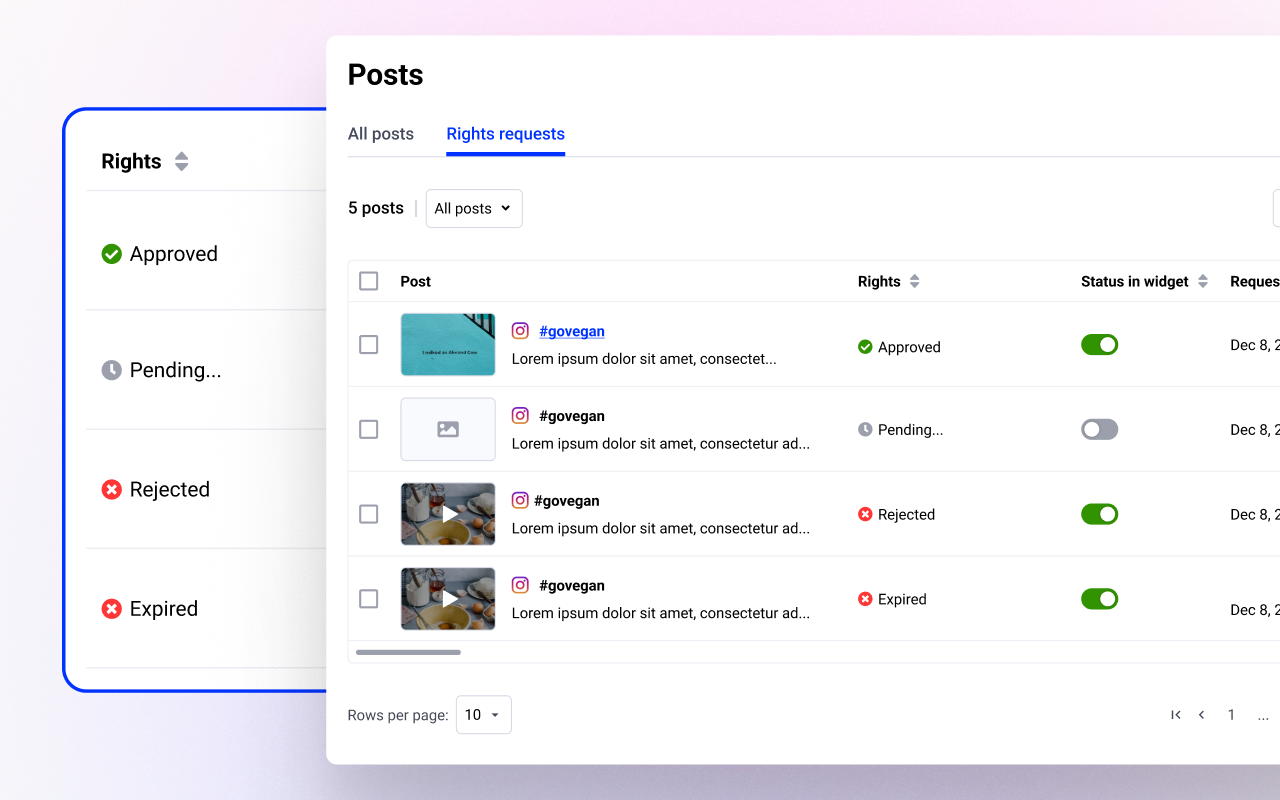Click the Rights sort control in the left panel
This screenshot has height=800, width=1280.
tap(181, 160)
